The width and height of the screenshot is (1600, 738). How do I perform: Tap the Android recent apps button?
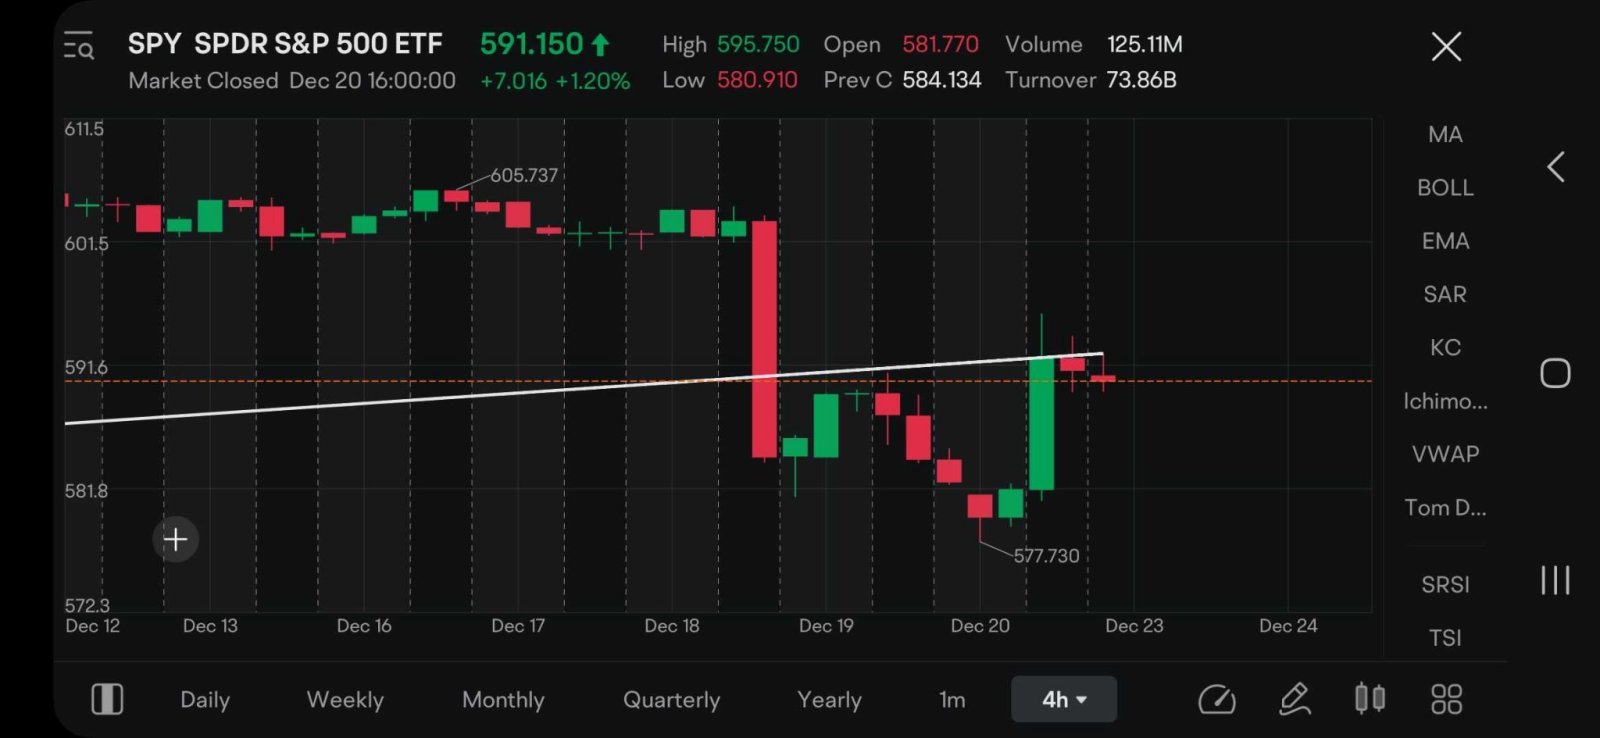point(1555,580)
